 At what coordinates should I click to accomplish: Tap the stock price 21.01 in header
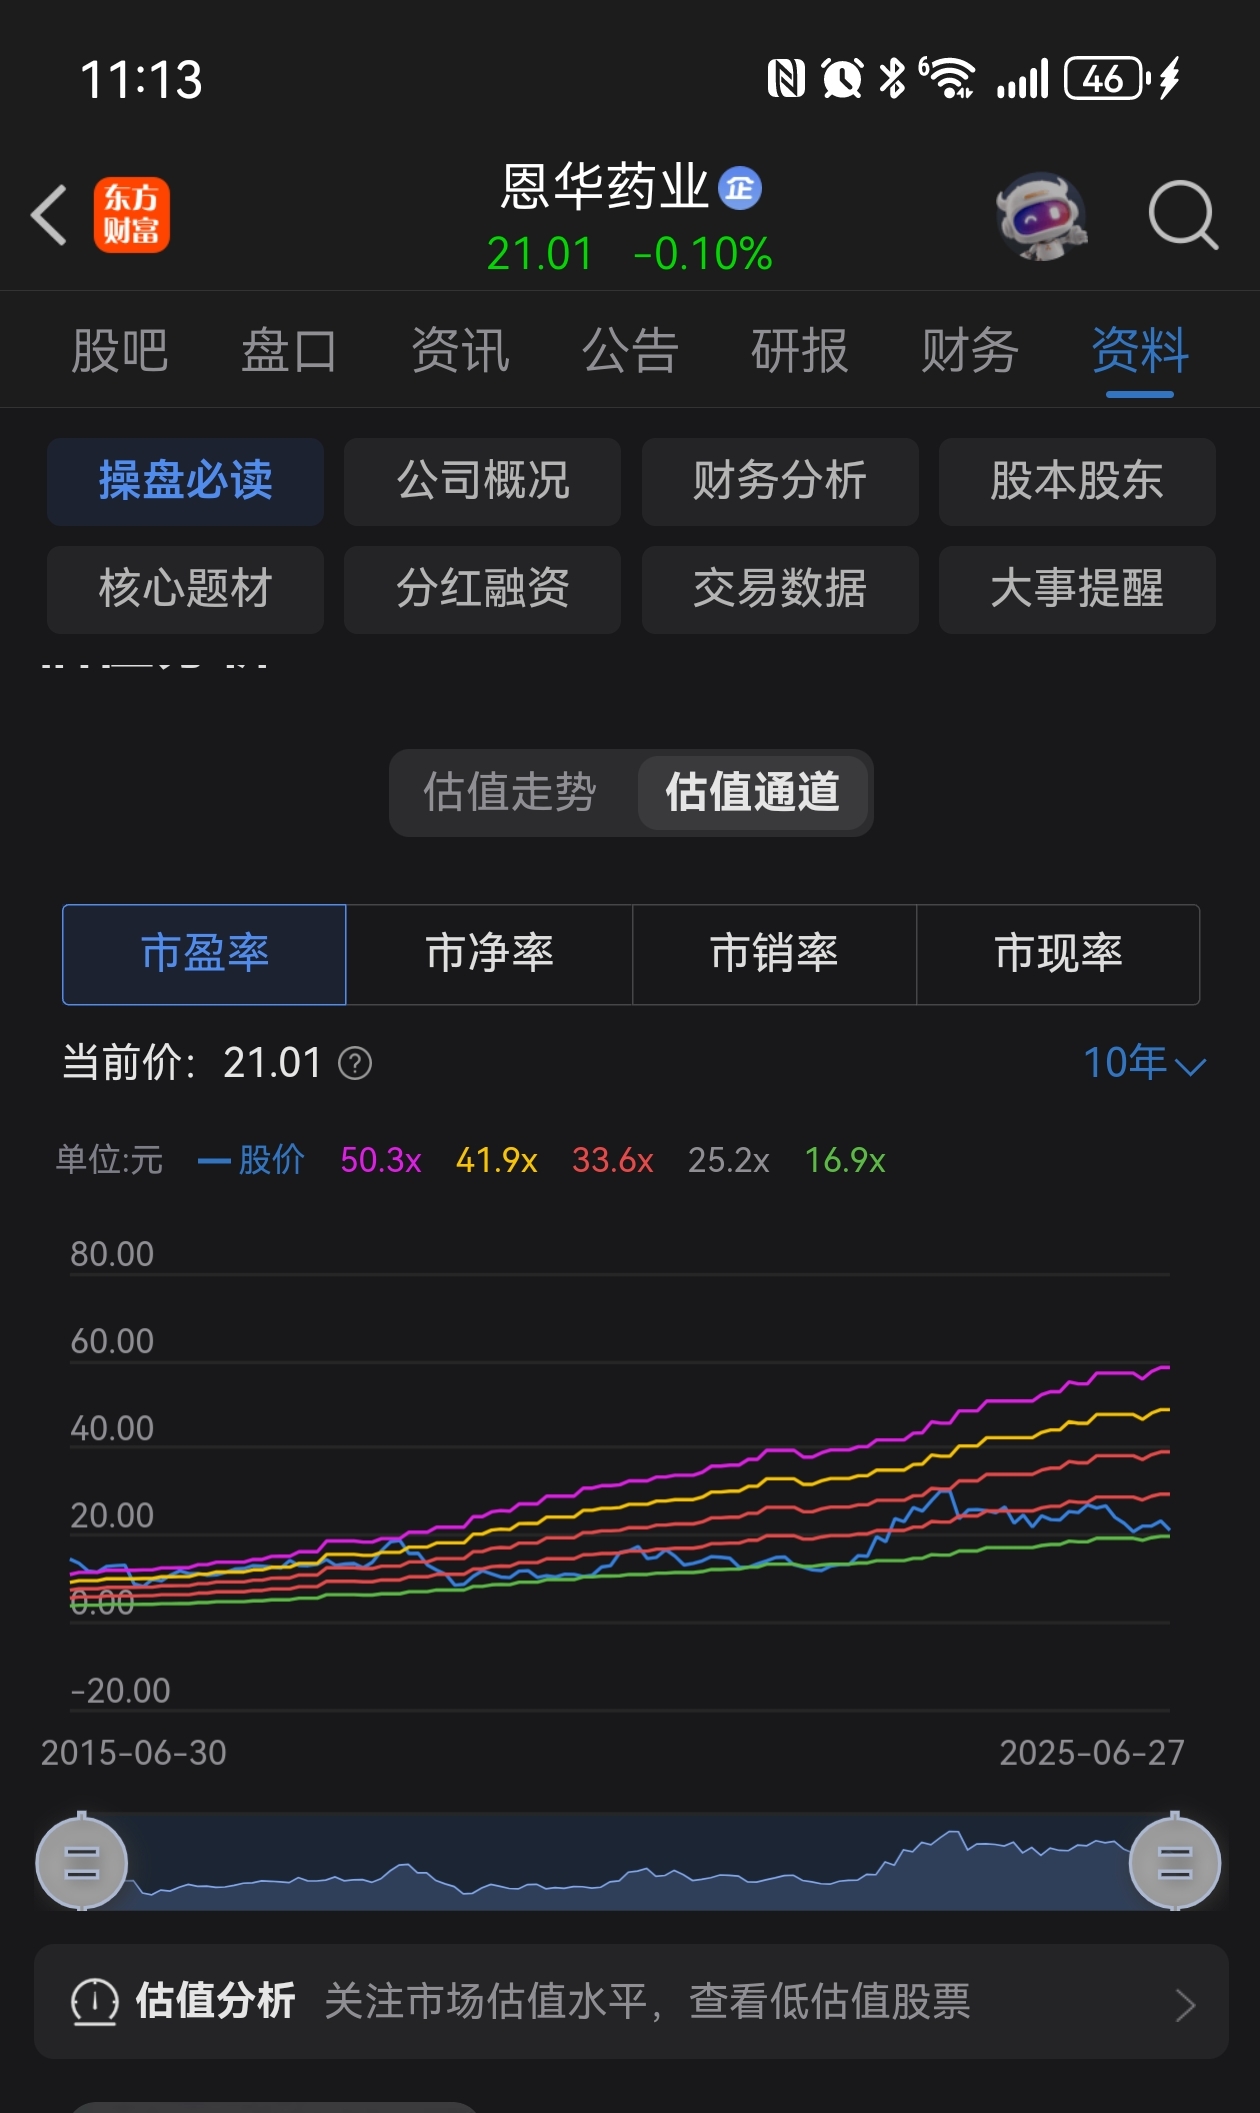(x=540, y=254)
